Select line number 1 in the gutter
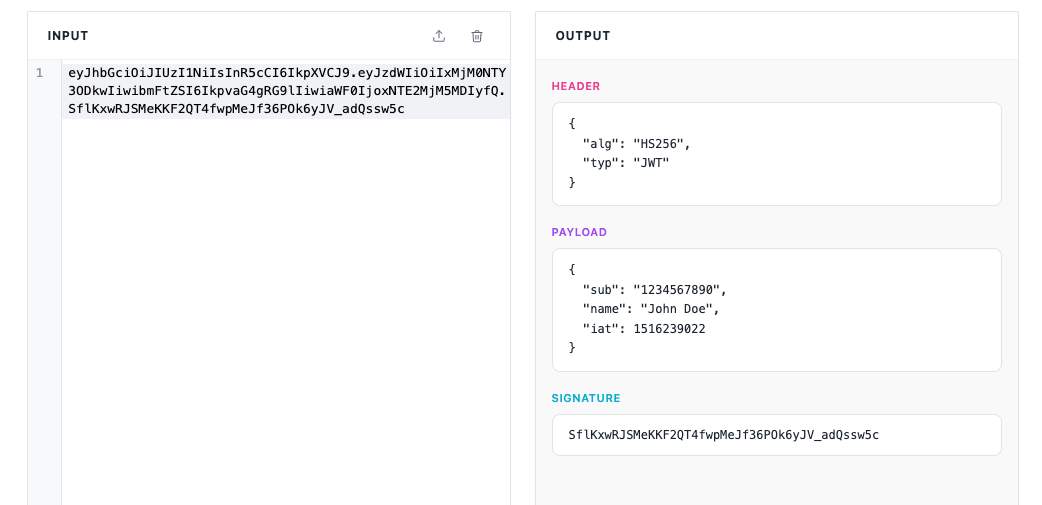 click(40, 73)
